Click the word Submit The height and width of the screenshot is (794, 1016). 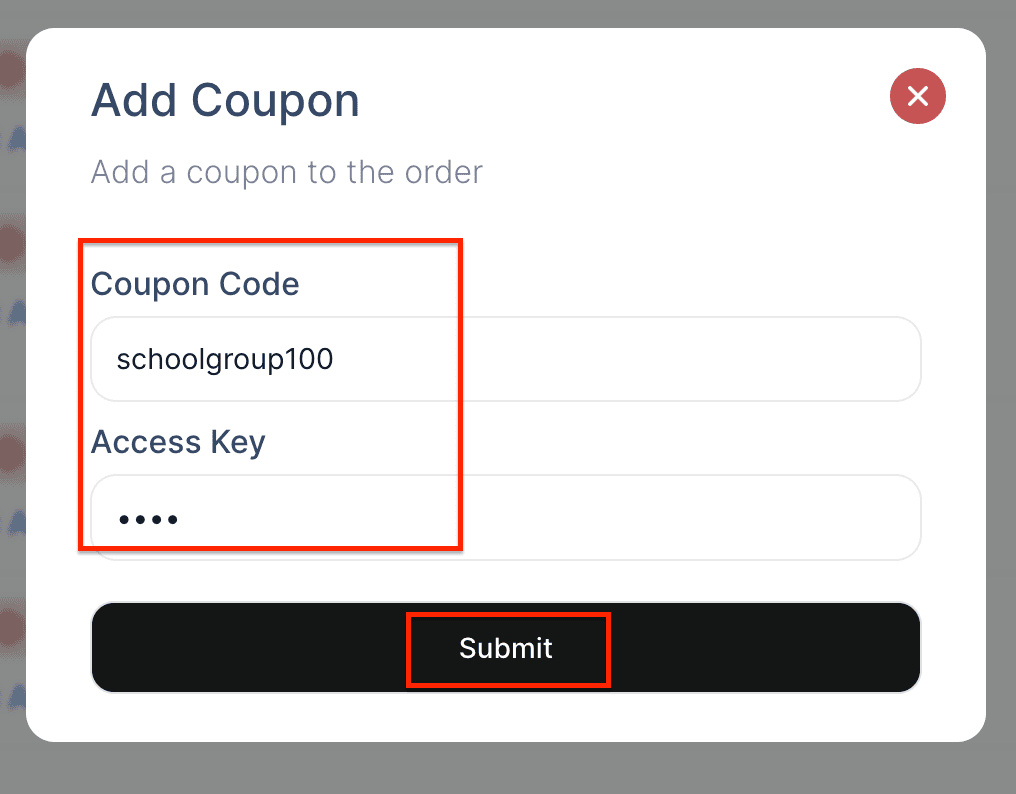tap(505, 648)
